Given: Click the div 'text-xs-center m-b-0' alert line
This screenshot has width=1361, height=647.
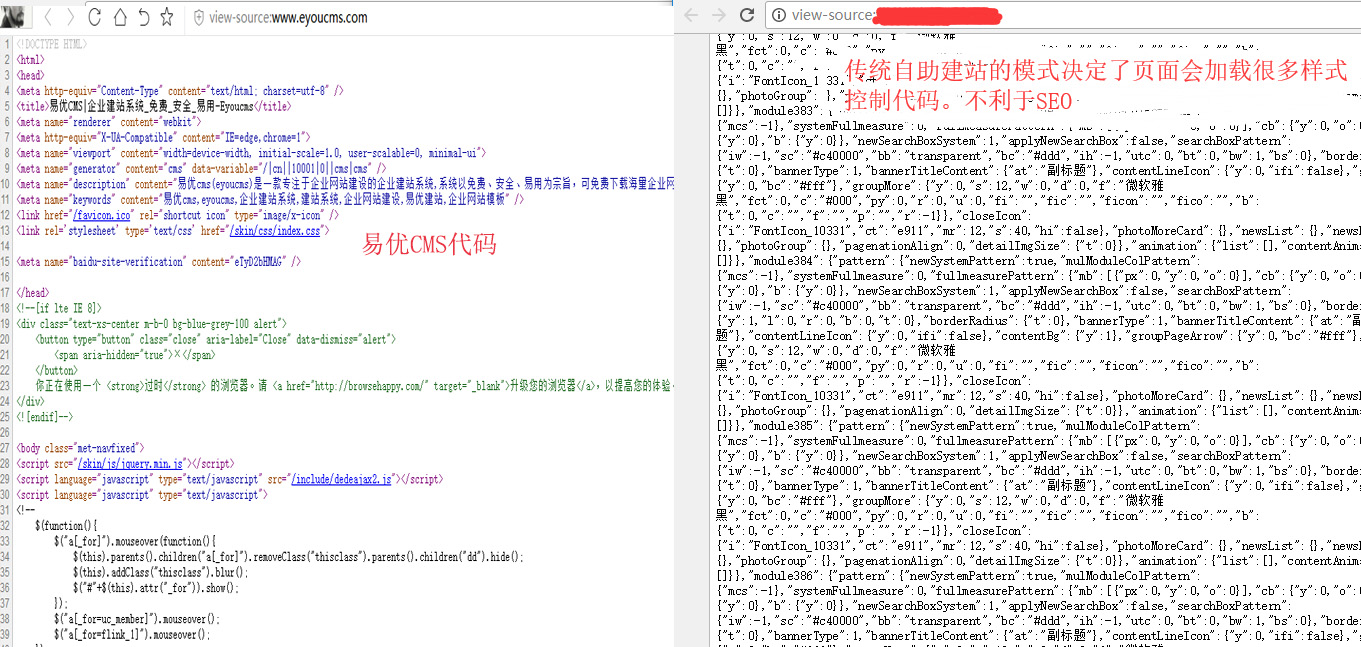Looking at the screenshot, I should pyautogui.click(x=152, y=324).
